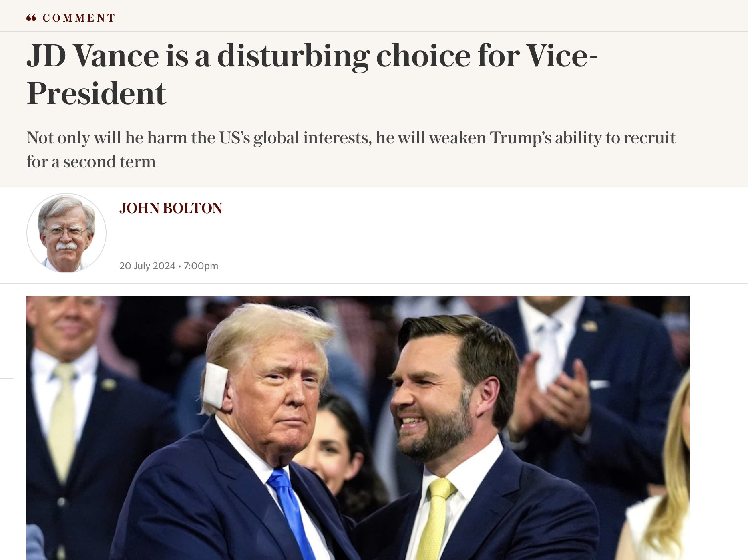
Task: Open the COMMENT section label
Action: point(79,18)
